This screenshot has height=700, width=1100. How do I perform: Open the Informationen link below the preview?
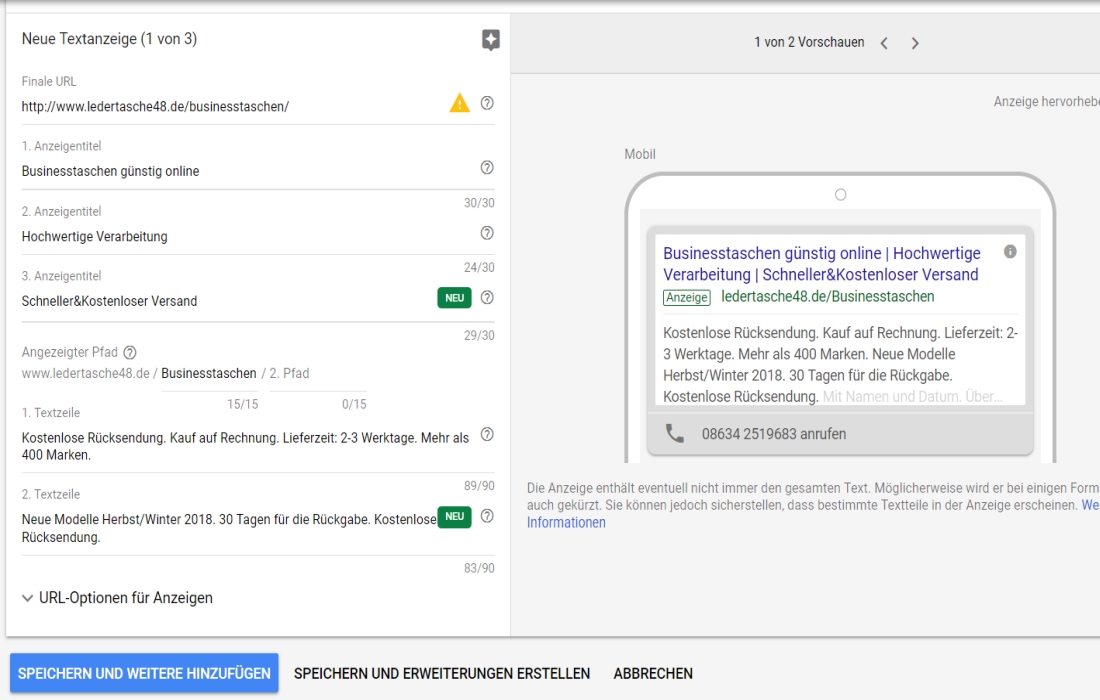coord(566,523)
